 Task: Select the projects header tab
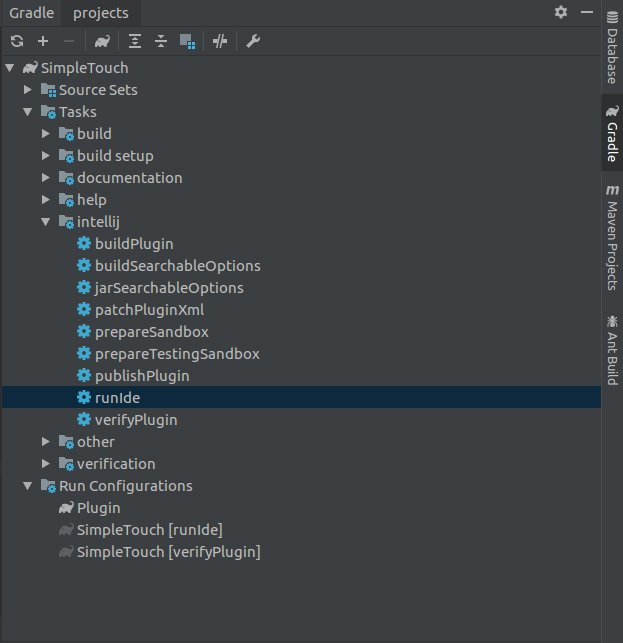click(x=101, y=13)
